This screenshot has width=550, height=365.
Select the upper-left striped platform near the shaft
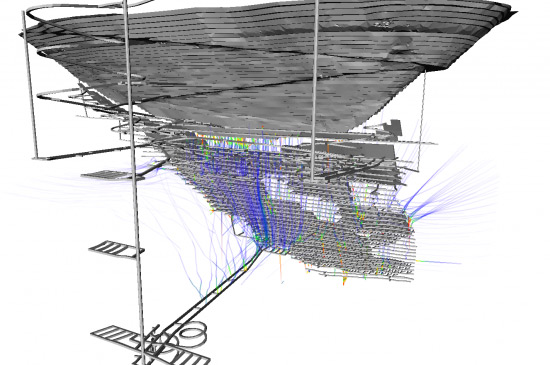[110, 175]
